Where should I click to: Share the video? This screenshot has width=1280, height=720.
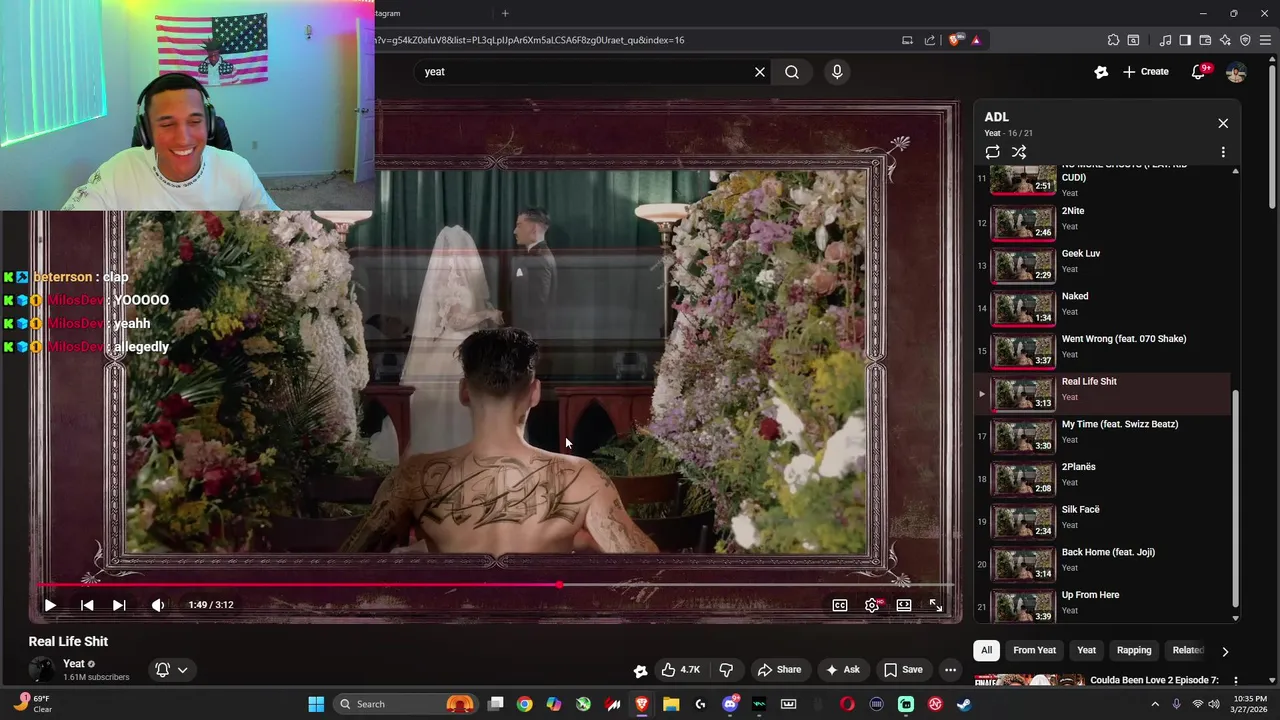point(779,670)
